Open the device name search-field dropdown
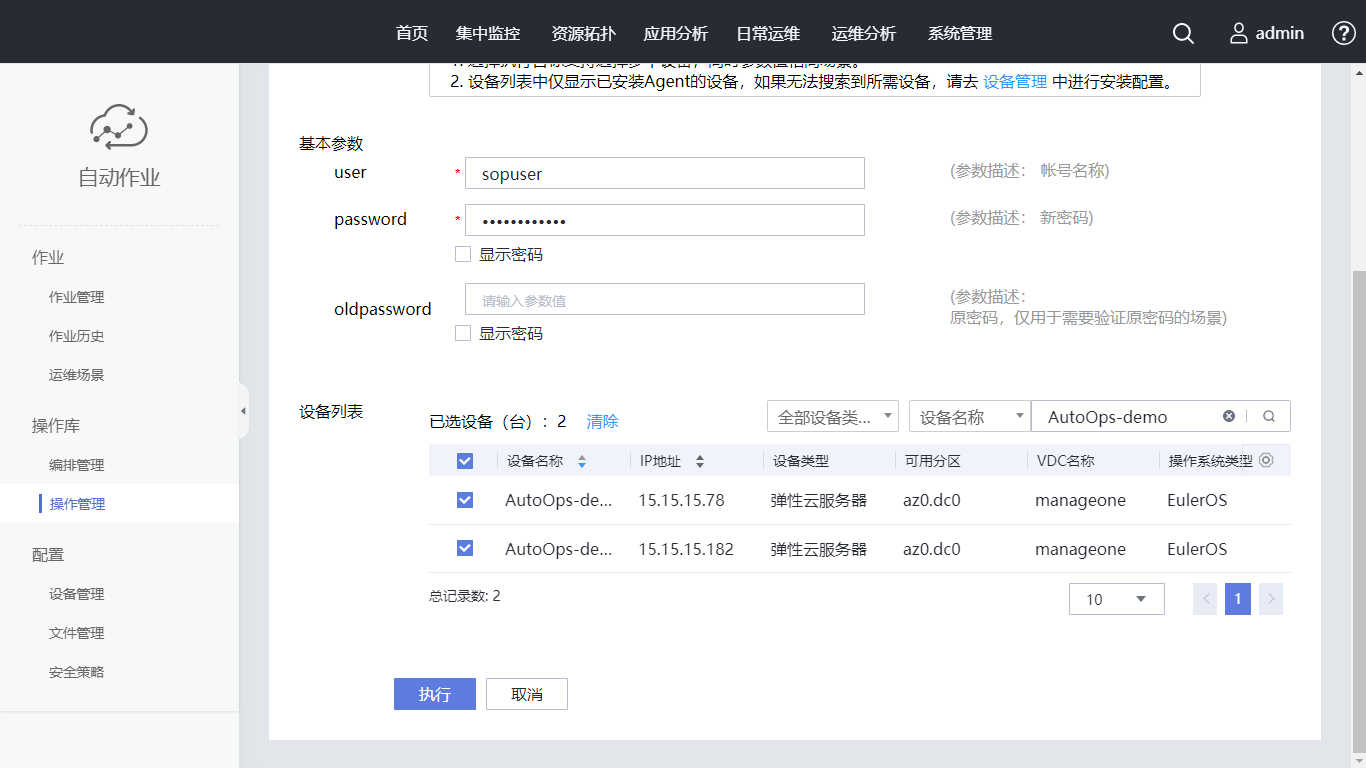 pos(969,416)
